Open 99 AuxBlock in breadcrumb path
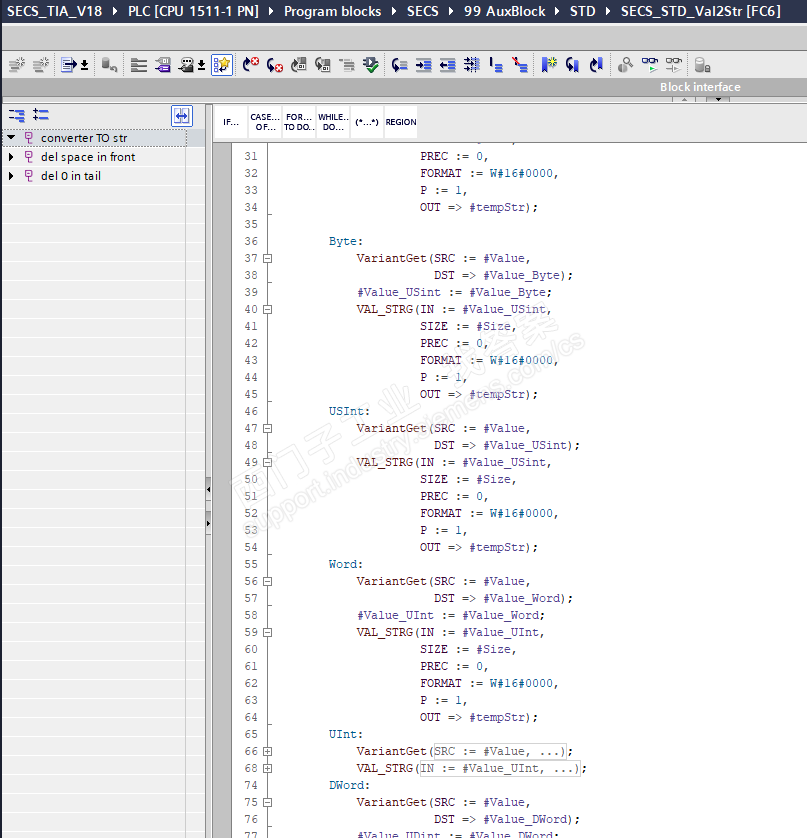 (x=504, y=11)
